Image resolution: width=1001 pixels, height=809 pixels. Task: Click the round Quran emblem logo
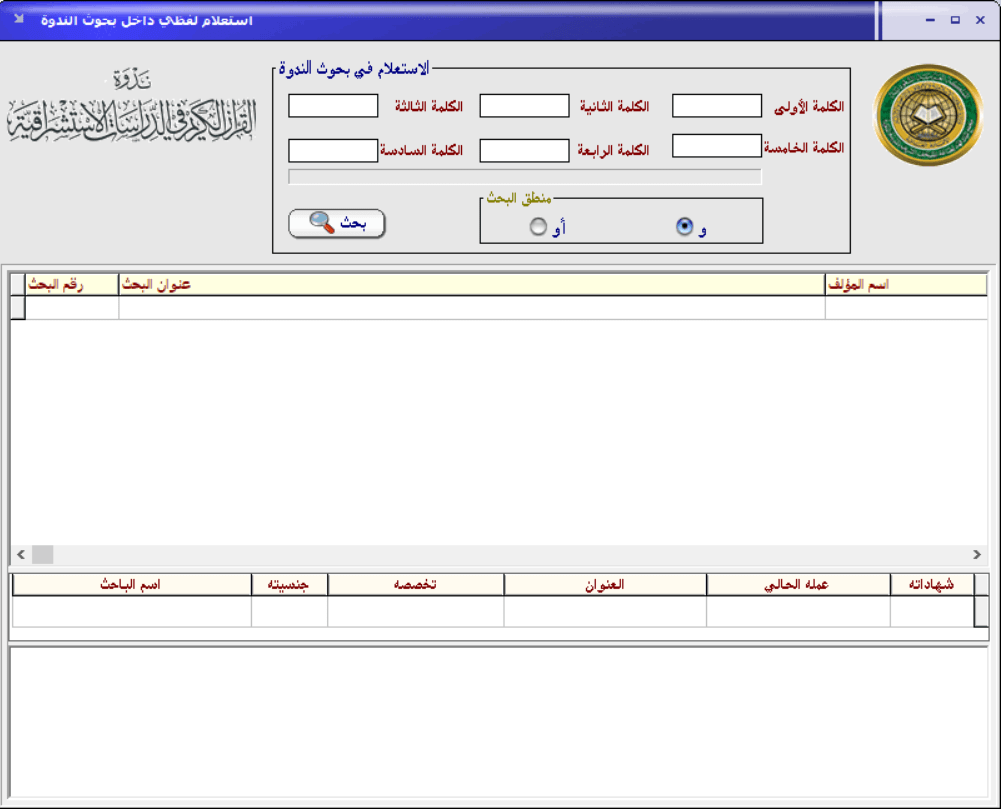coord(928,115)
